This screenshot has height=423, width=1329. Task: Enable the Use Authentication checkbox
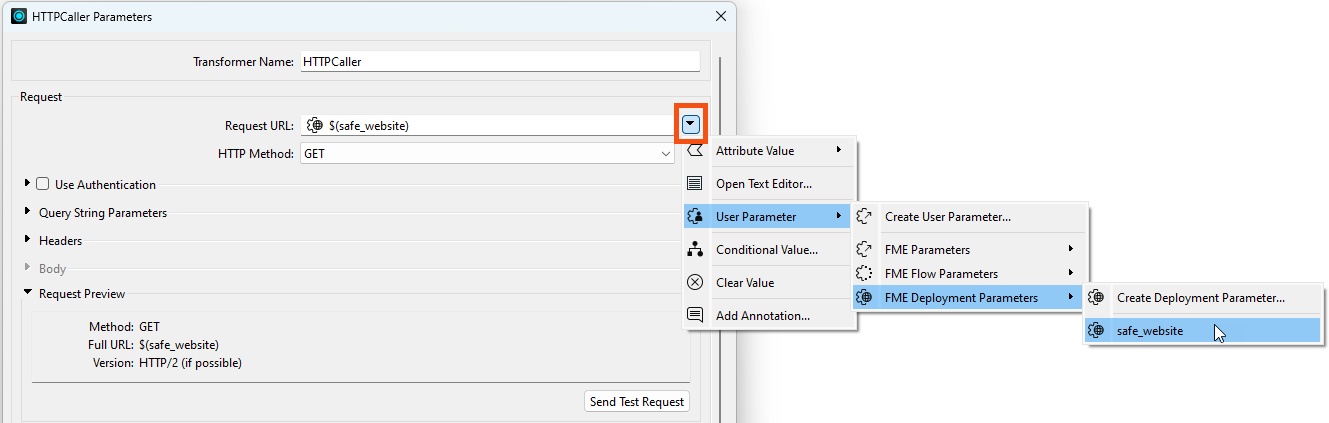point(43,184)
